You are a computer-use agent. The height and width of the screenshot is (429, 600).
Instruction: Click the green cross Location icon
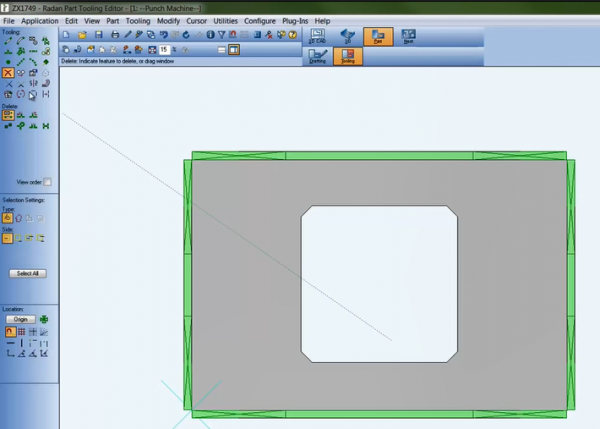tap(44, 319)
